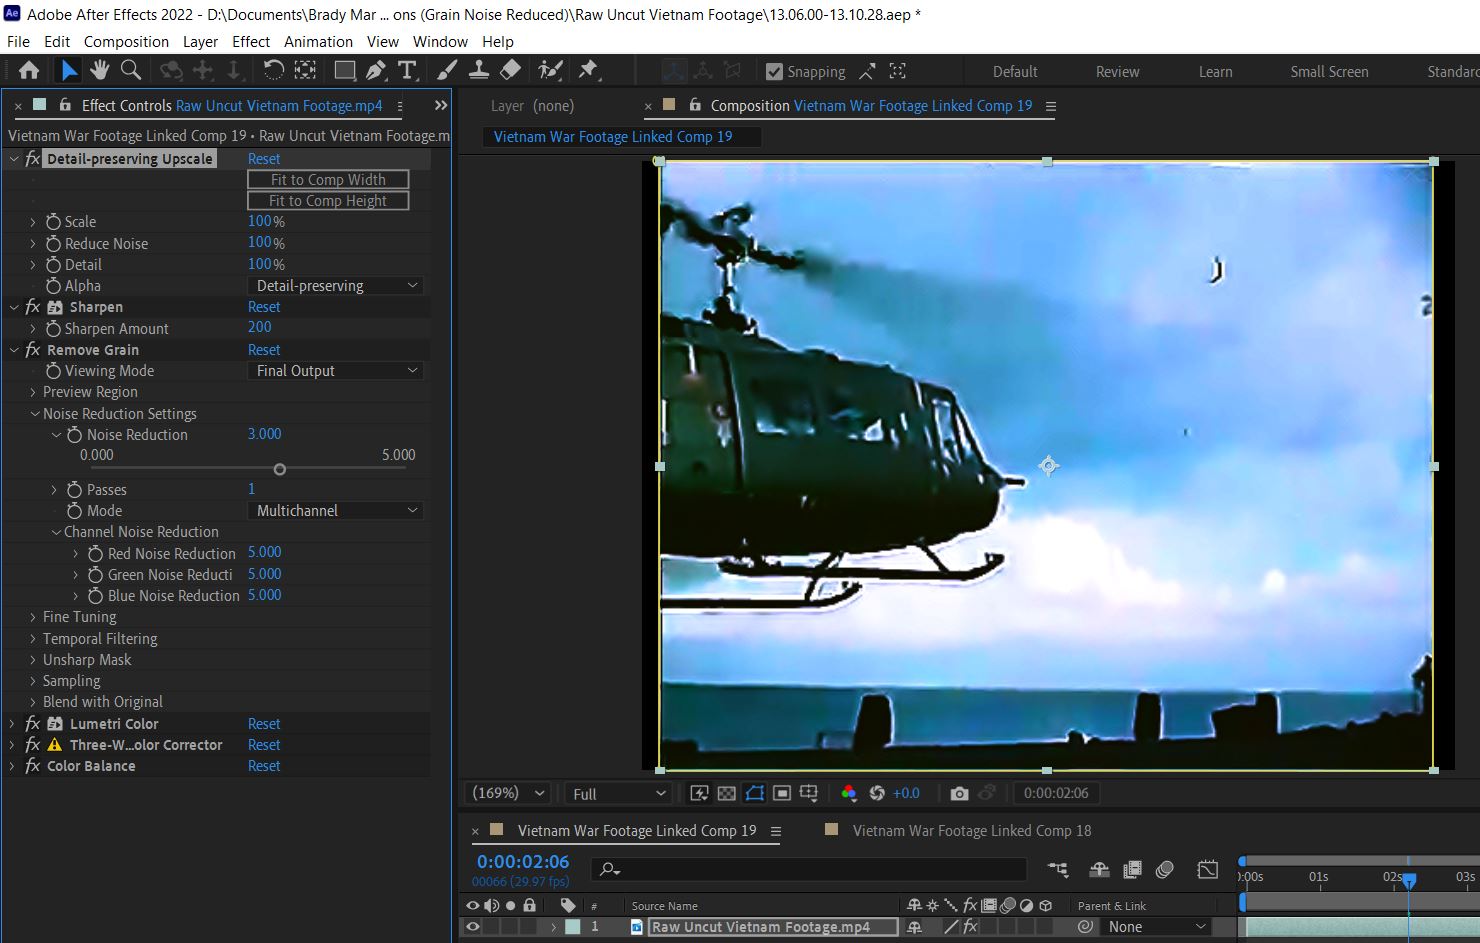This screenshot has height=943, width=1480.
Task: Toggle the Detail-preserving Upscale fx switch
Action: point(33,159)
